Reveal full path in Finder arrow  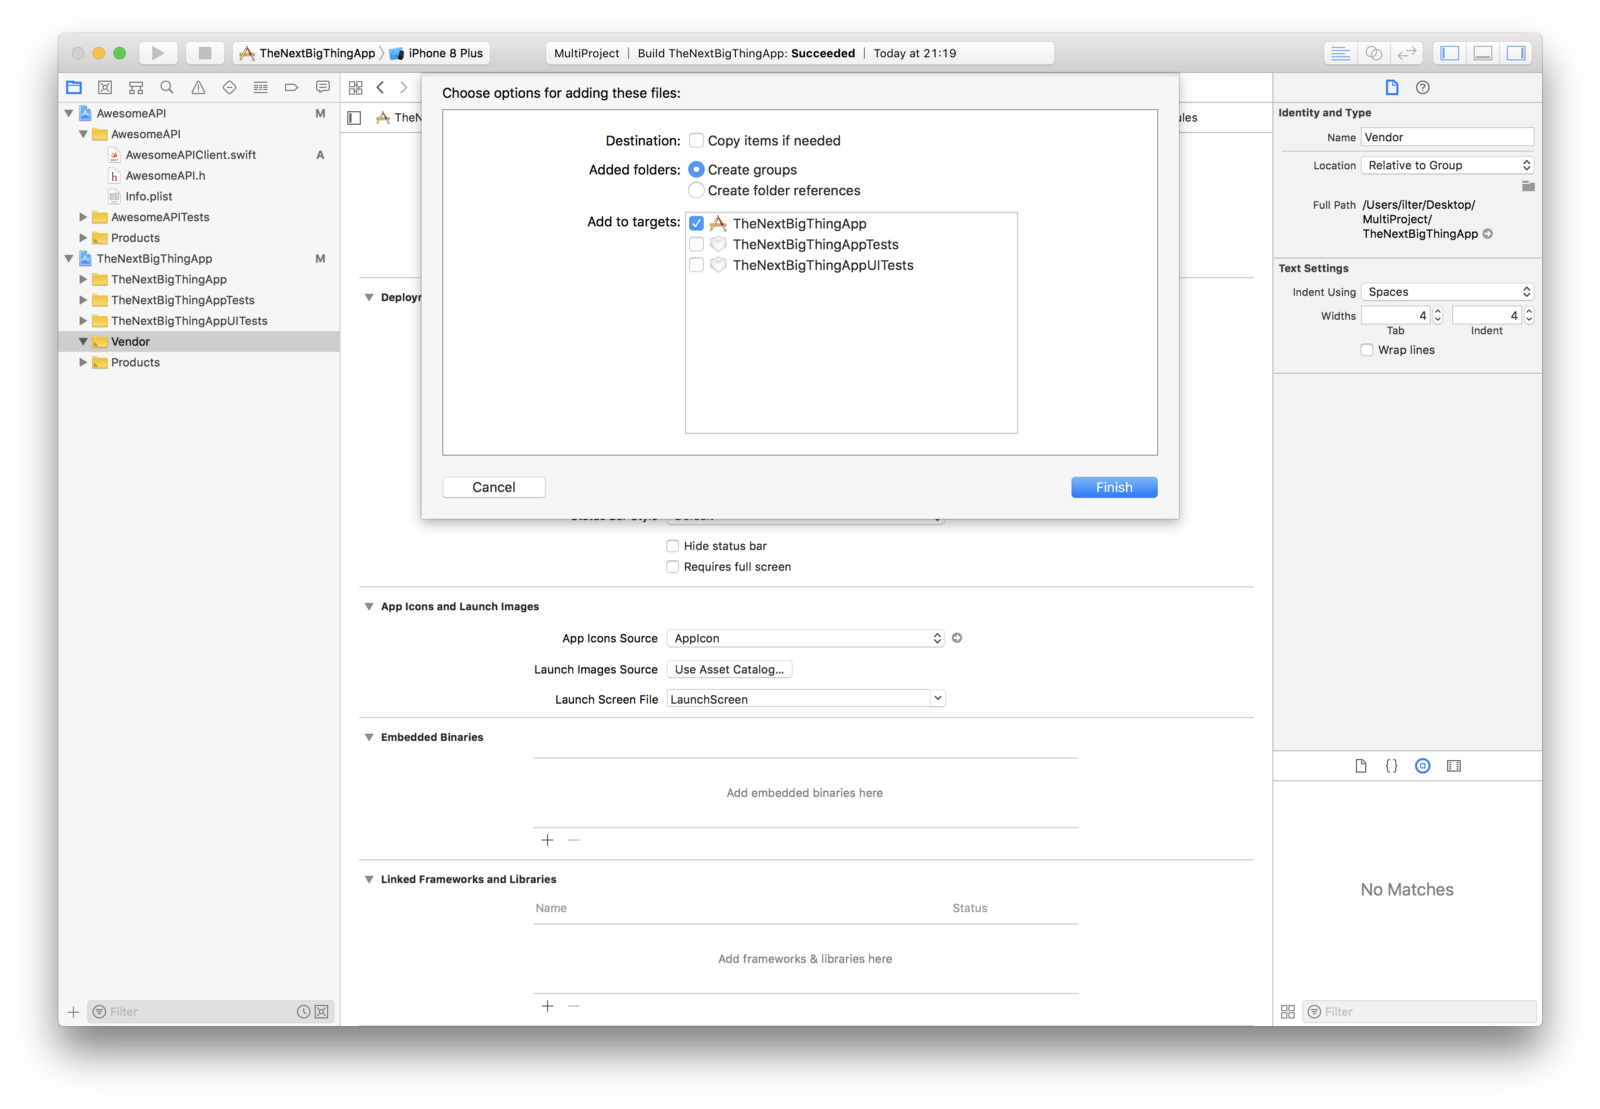(x=1487, y=234)
